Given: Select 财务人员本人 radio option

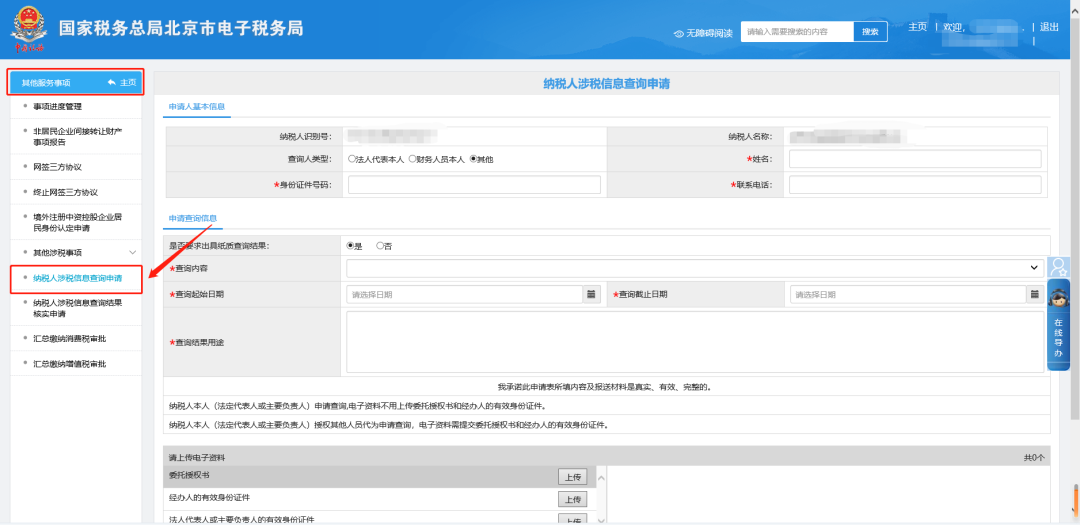Looking at the screenshot, I should pos(413,159).
